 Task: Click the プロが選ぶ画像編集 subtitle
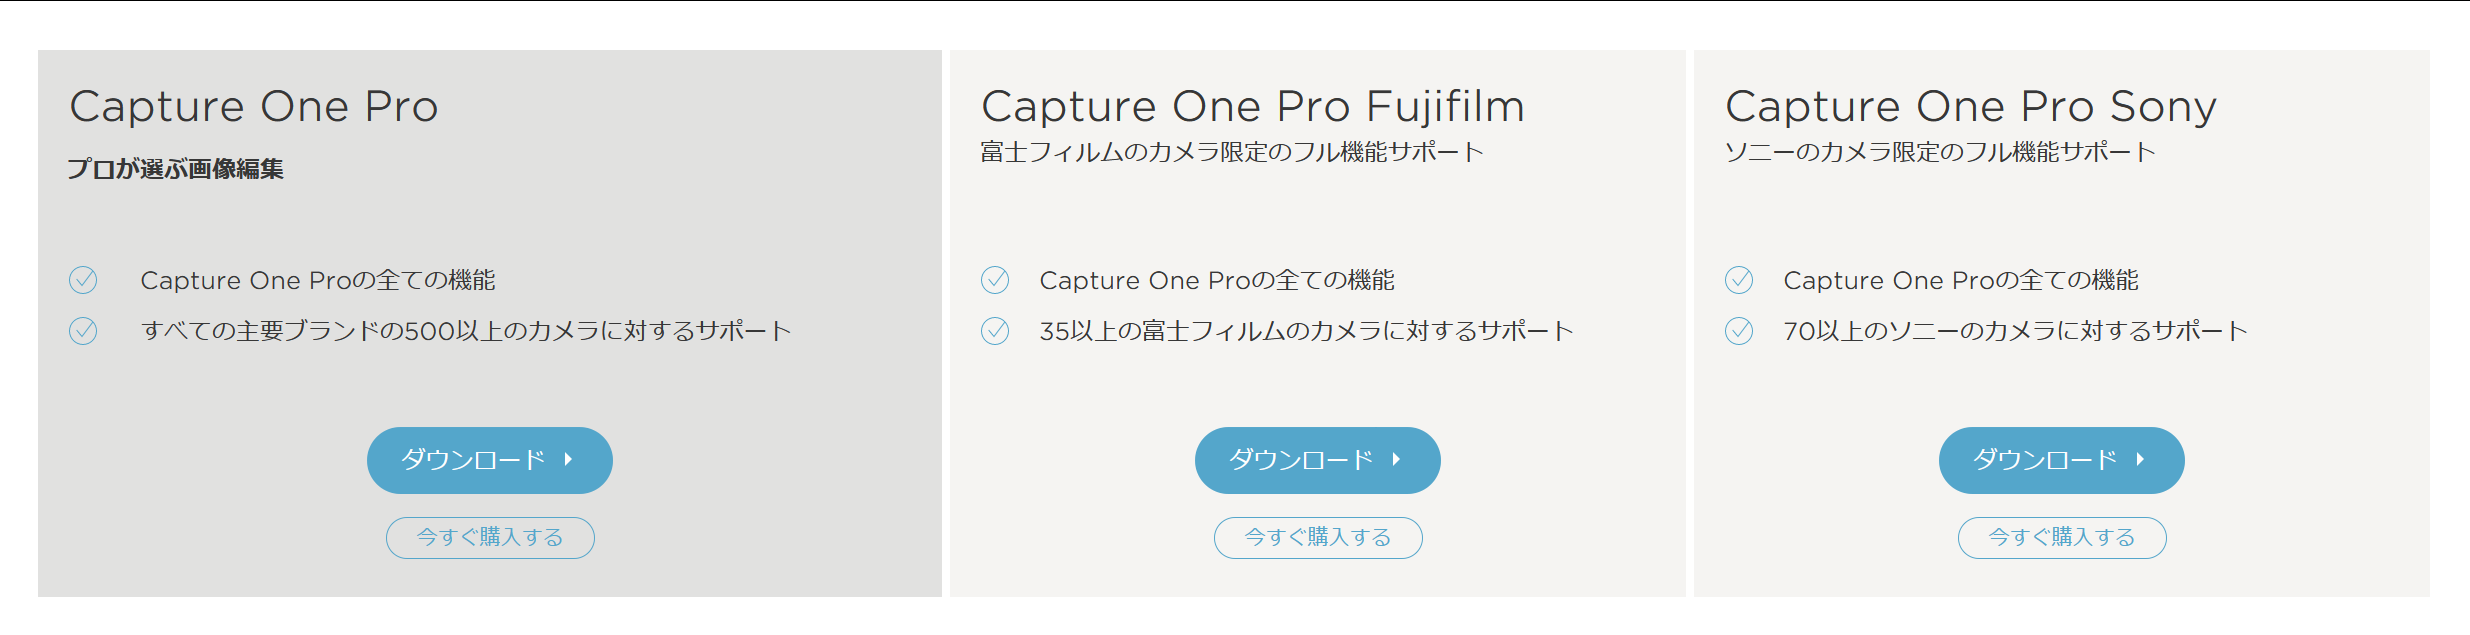click(176, 169)
